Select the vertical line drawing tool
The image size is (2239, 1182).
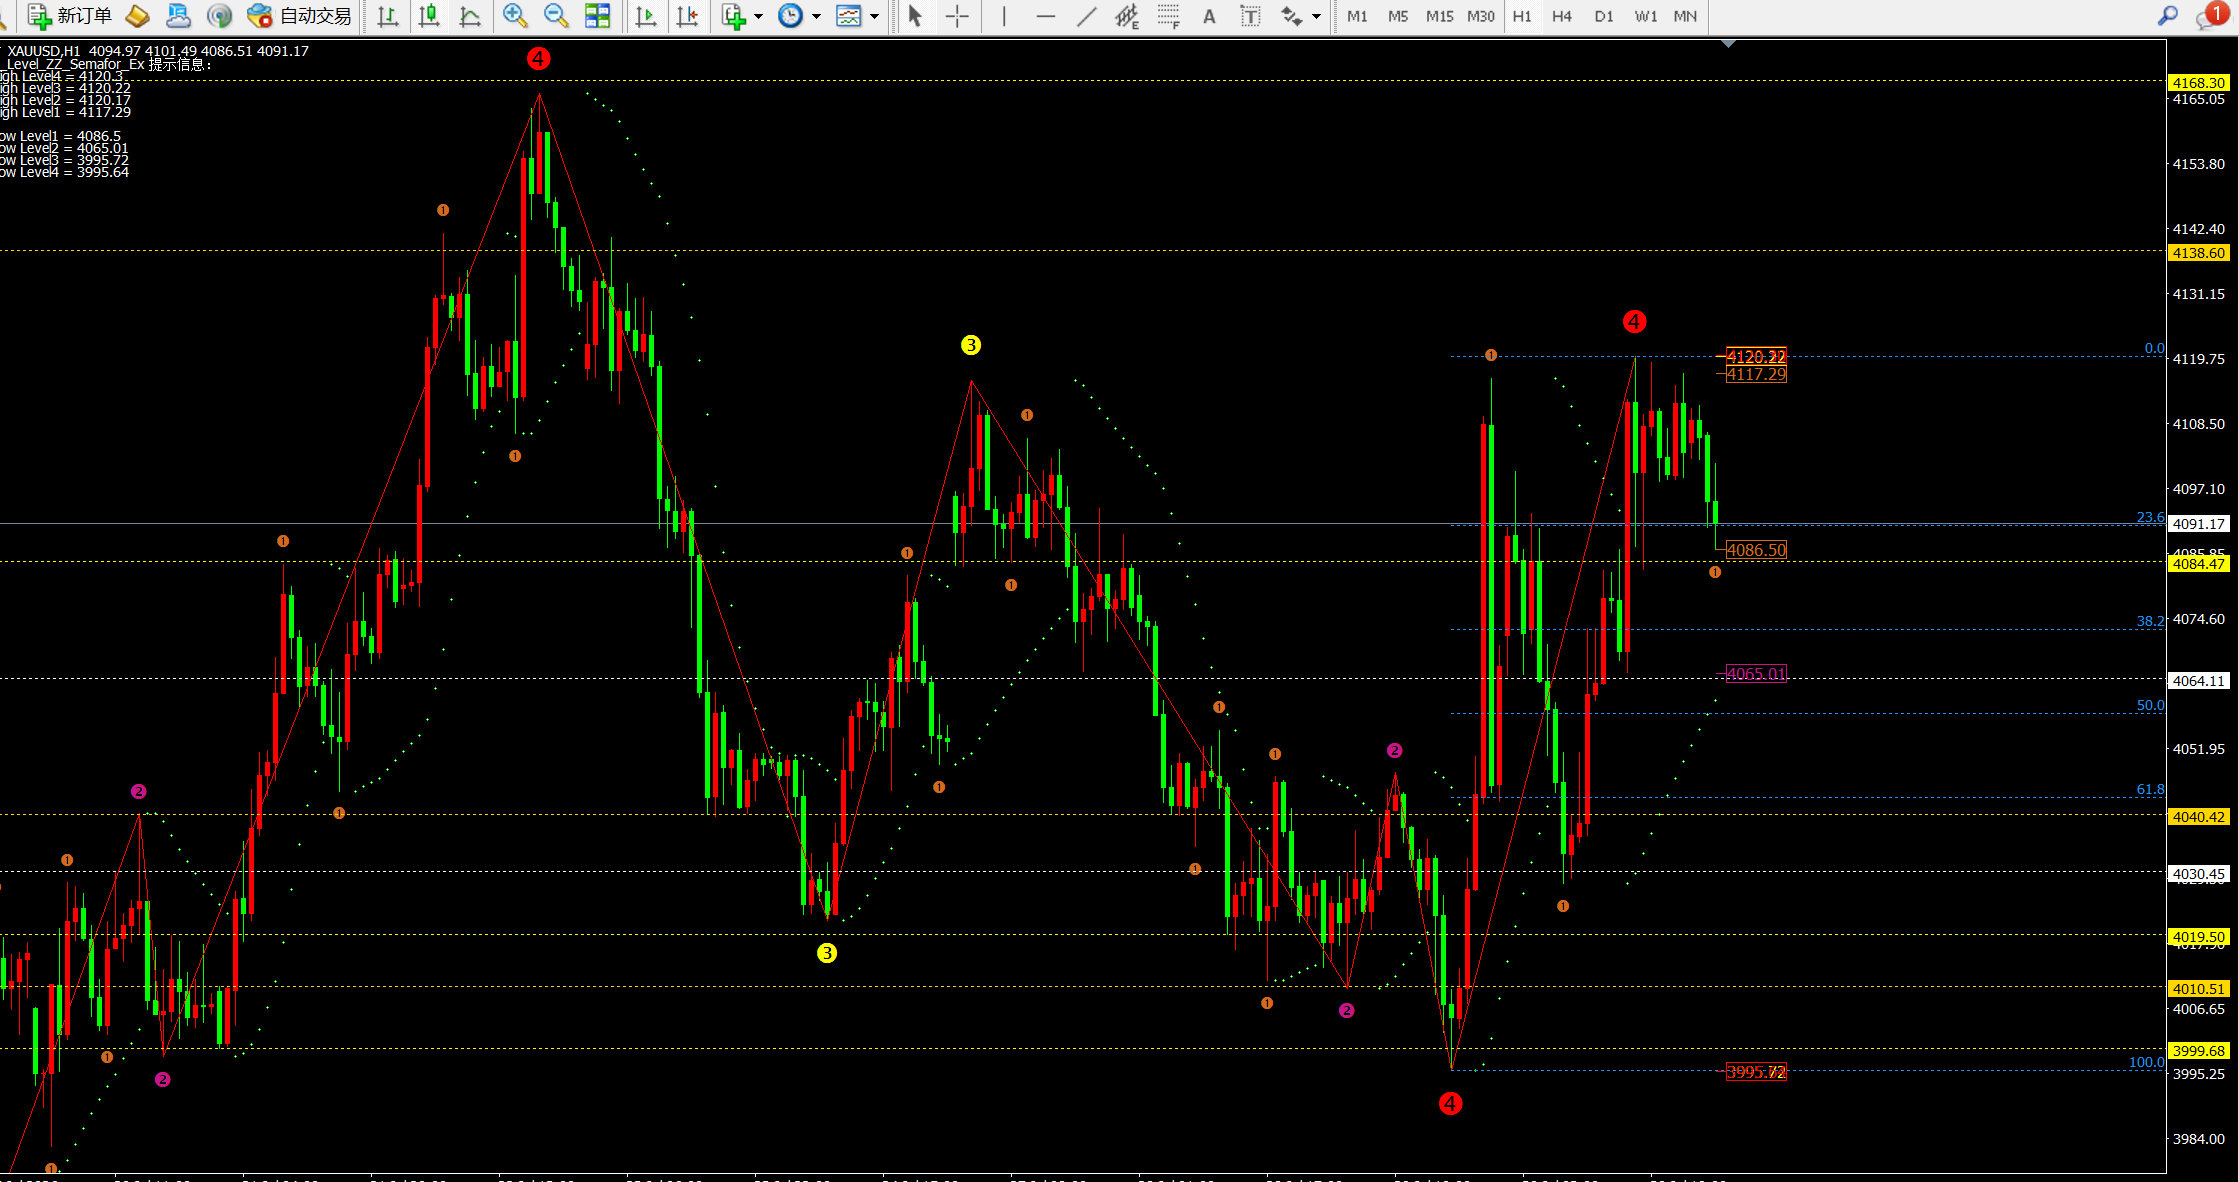pyautogui.click(x=1003, y=16)
